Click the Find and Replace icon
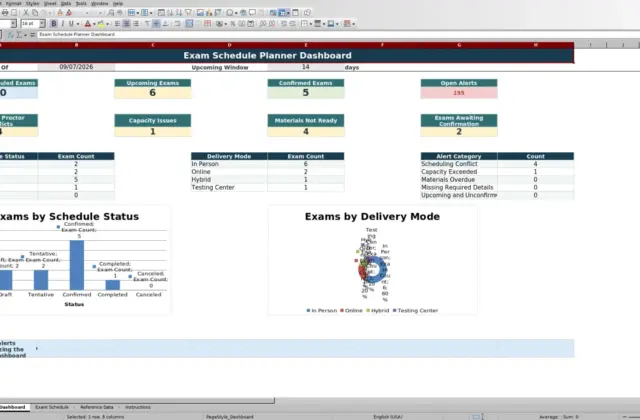640x420 pixels. click(111, 13)
